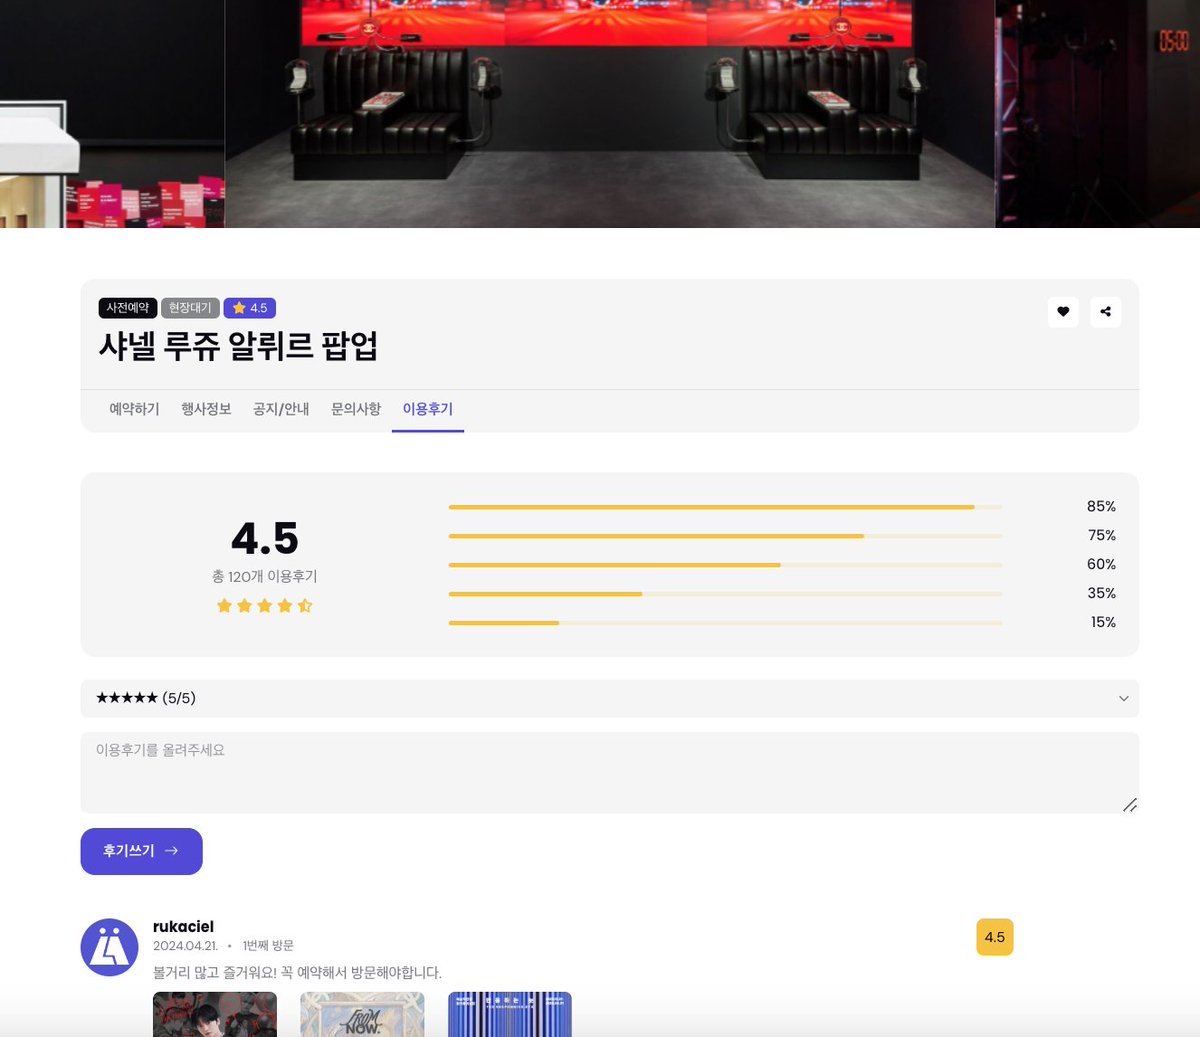Open the FROM NOW review photo thumbnail
The image size is (1200, 1037).
tap(362, 1014)
